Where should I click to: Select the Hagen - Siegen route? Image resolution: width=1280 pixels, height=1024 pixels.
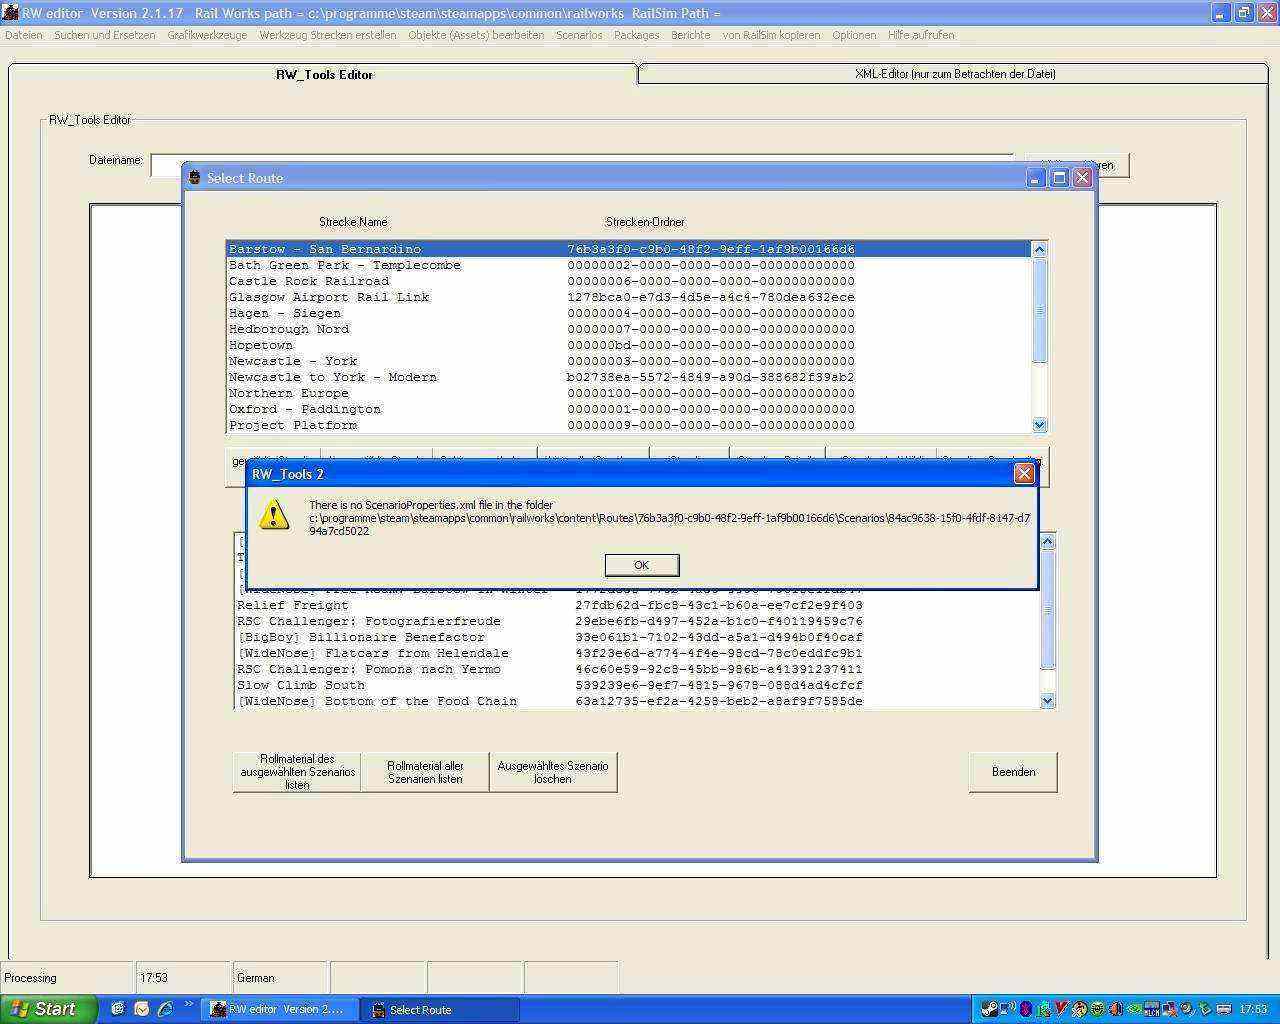[628, 313]
